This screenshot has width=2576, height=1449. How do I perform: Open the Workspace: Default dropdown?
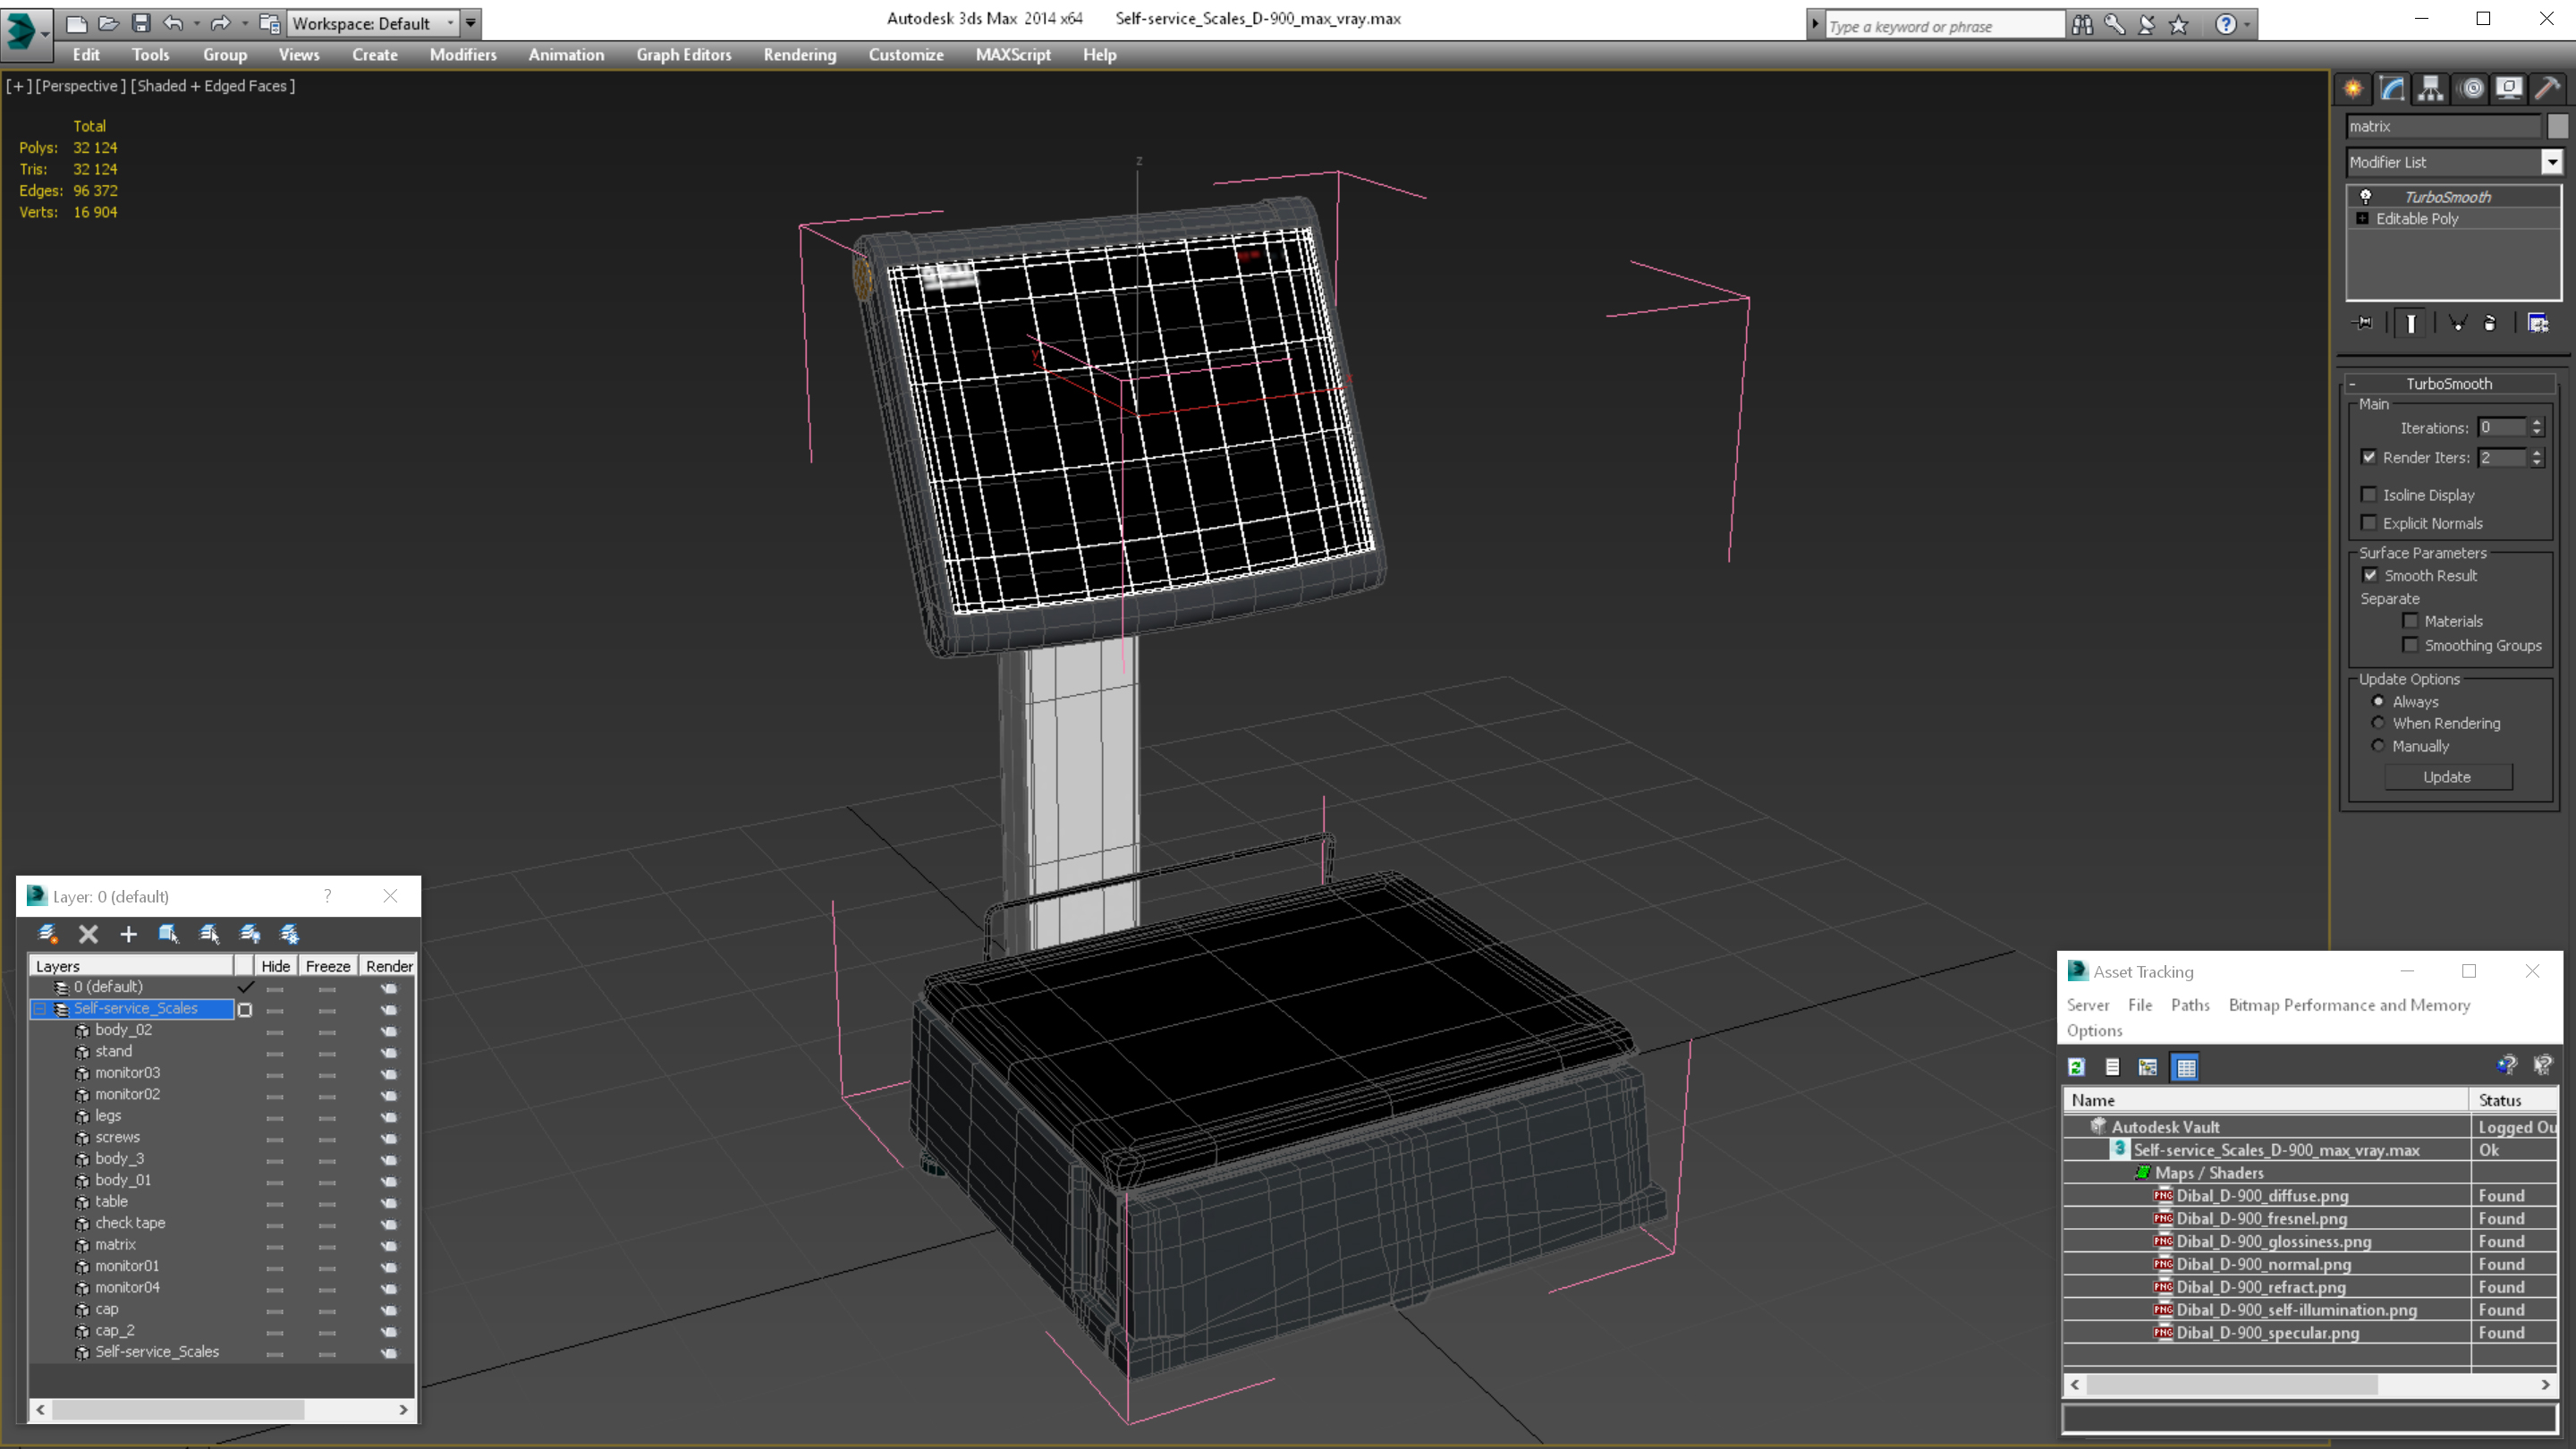373,23
